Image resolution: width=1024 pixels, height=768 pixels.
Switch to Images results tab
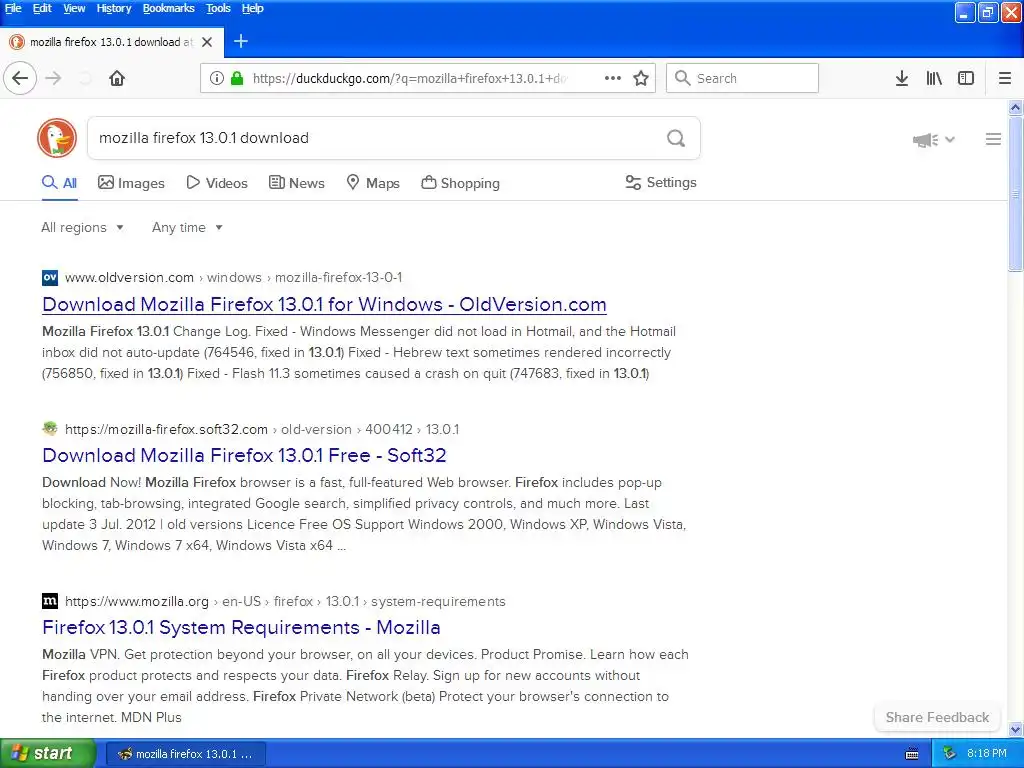pyautogui.click(x=131, y=183)
